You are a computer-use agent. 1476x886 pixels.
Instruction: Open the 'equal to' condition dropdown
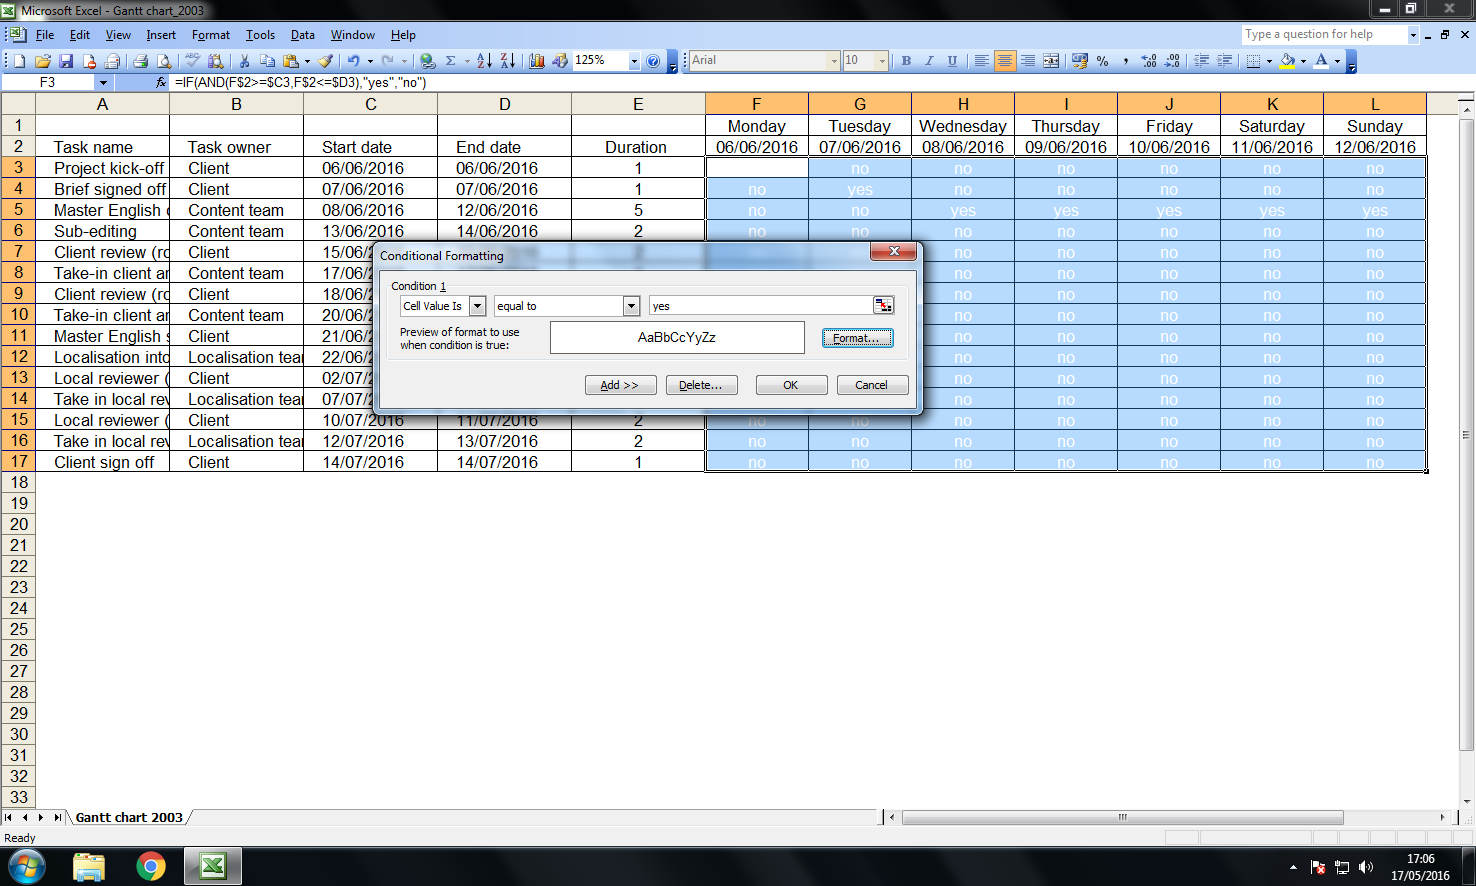pos(631,305)
